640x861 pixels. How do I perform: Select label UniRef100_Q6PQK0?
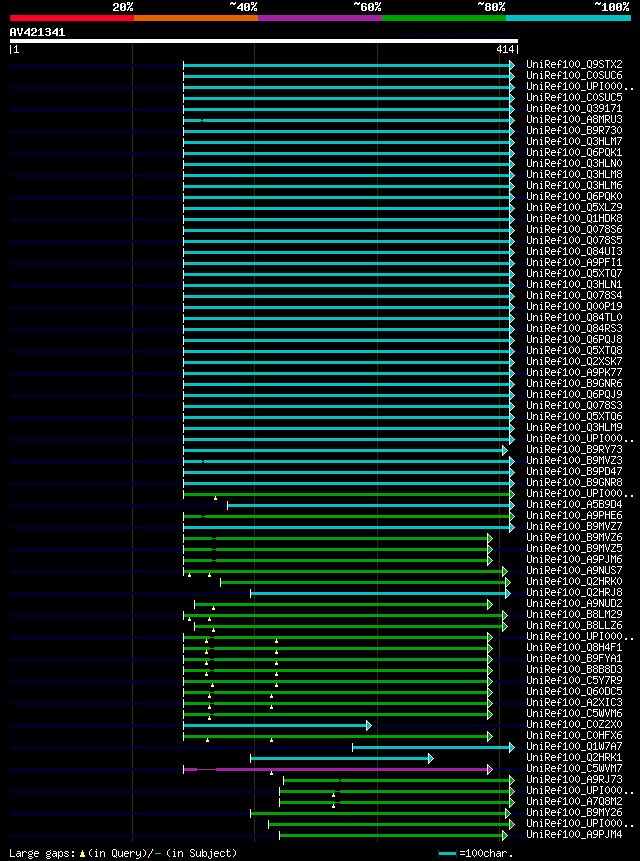(574, 196)
